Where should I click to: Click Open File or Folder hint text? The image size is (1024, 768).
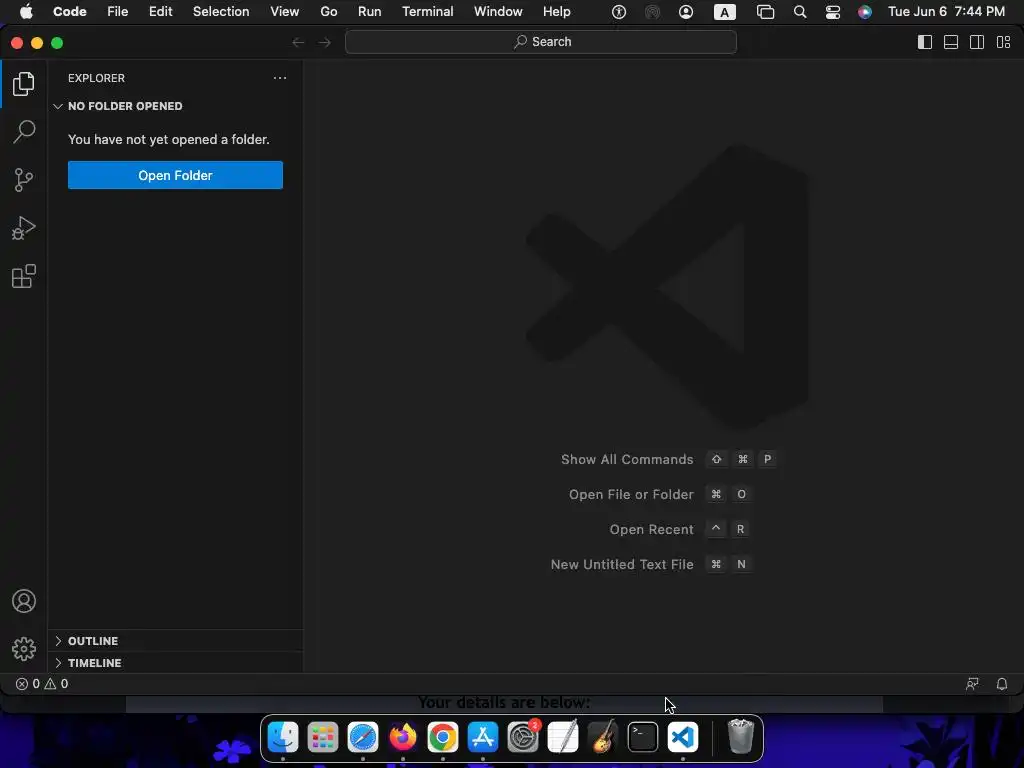click(631, 494)
